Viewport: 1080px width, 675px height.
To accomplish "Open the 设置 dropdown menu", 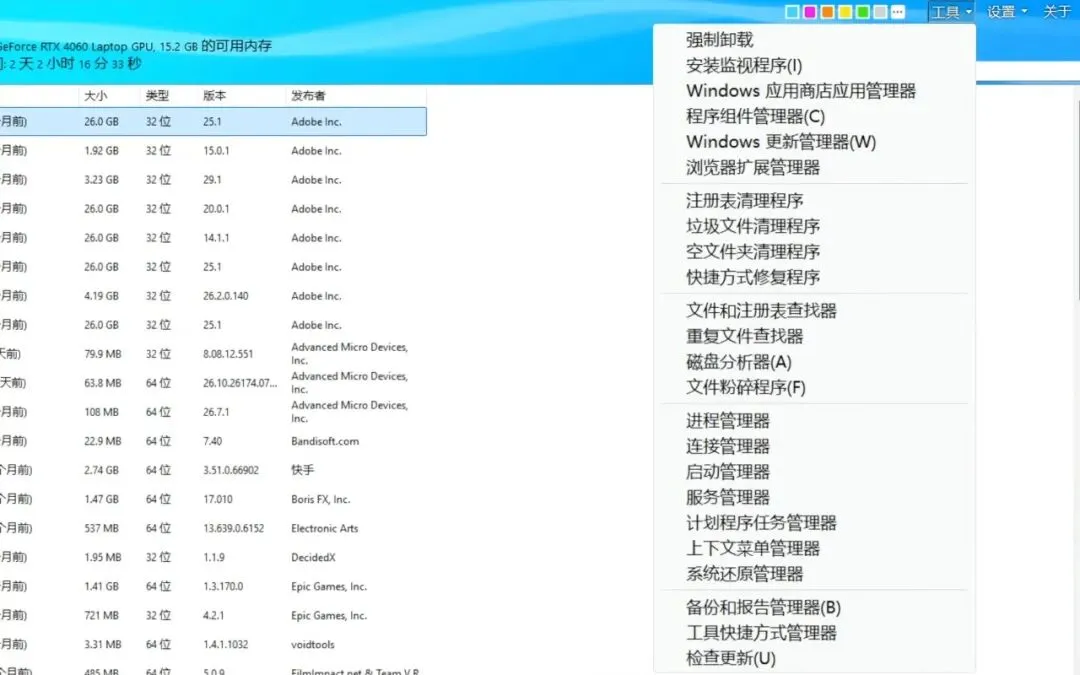I will coord(1007,12).
